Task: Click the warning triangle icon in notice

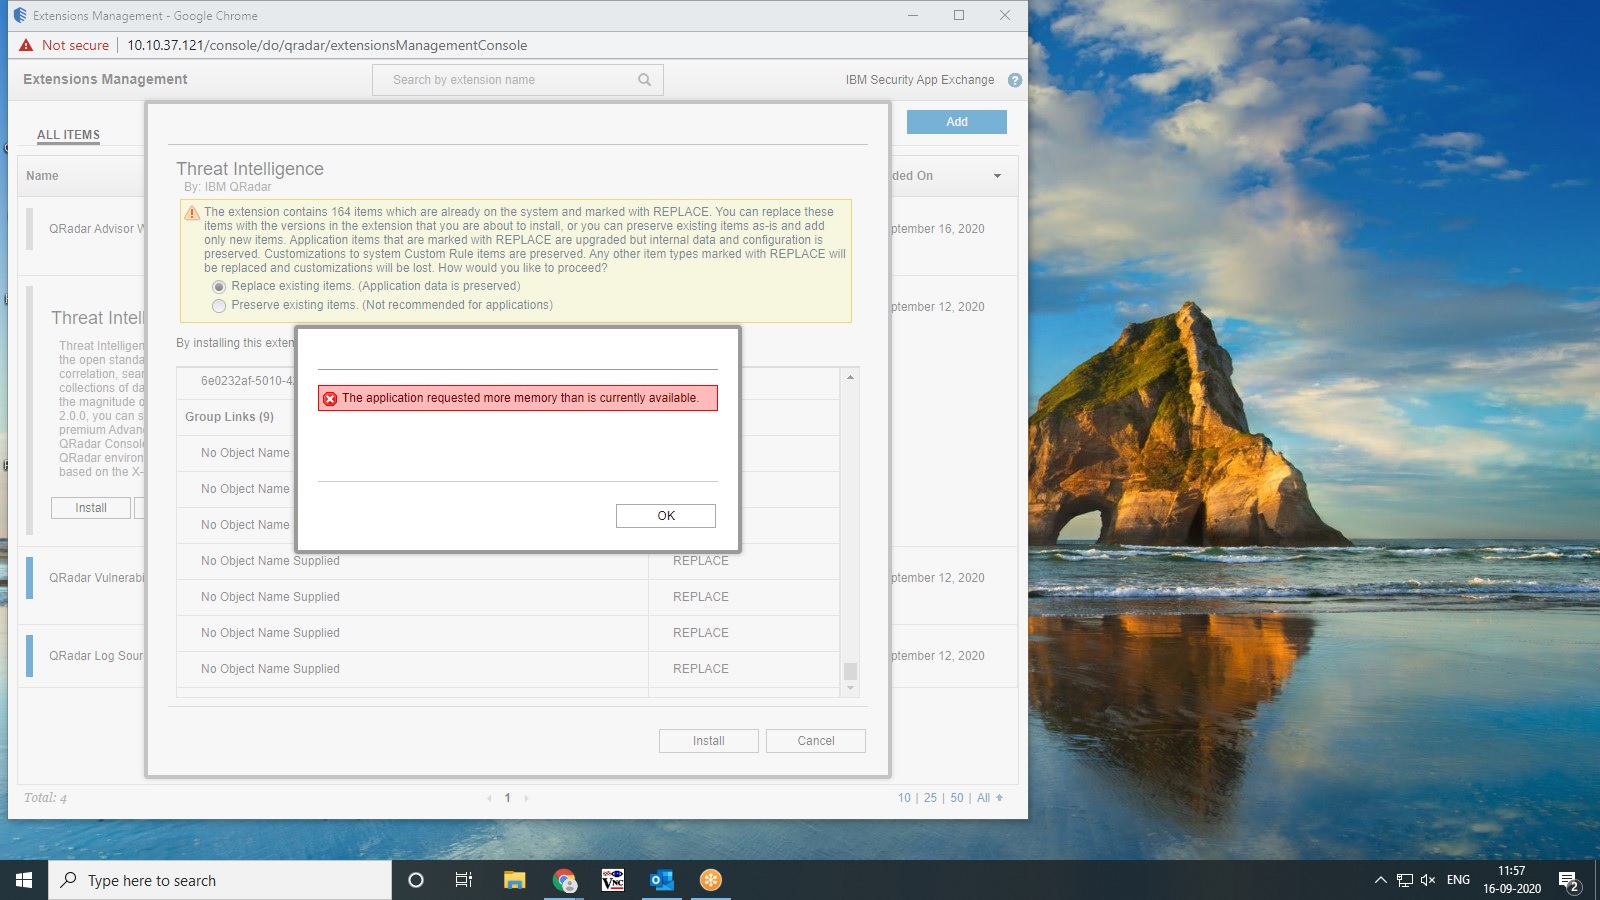Action: tap(192, 213)
